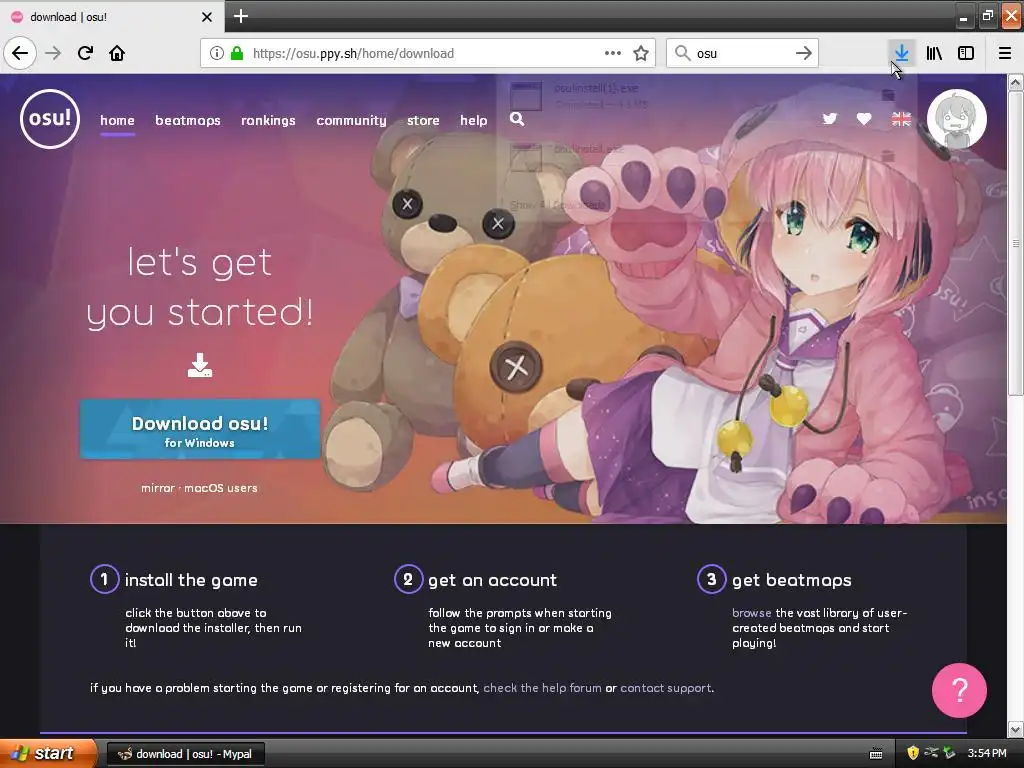Viewport: 1024px width, 768px height.
Task: Open the osu! site search magnifier
Action: tap(517, 119)
